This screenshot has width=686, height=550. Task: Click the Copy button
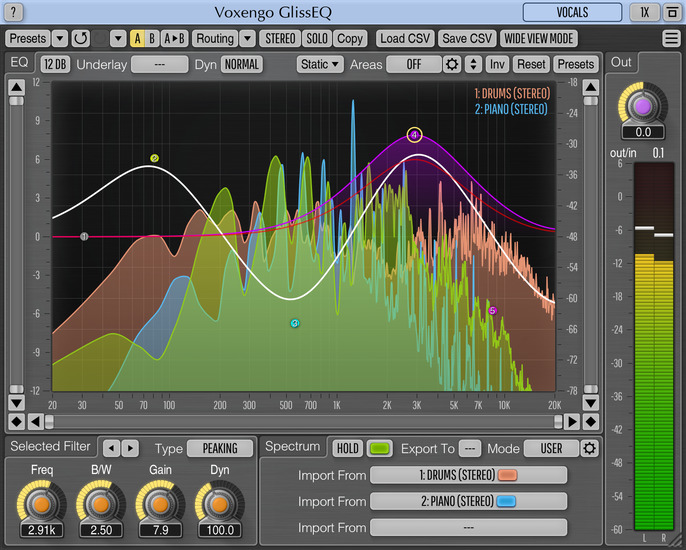coord(350,39)
